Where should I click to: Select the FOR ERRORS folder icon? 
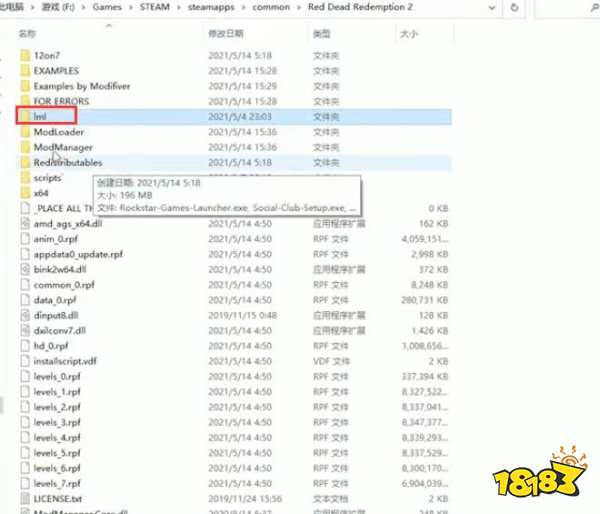click(x=25, y=101)
